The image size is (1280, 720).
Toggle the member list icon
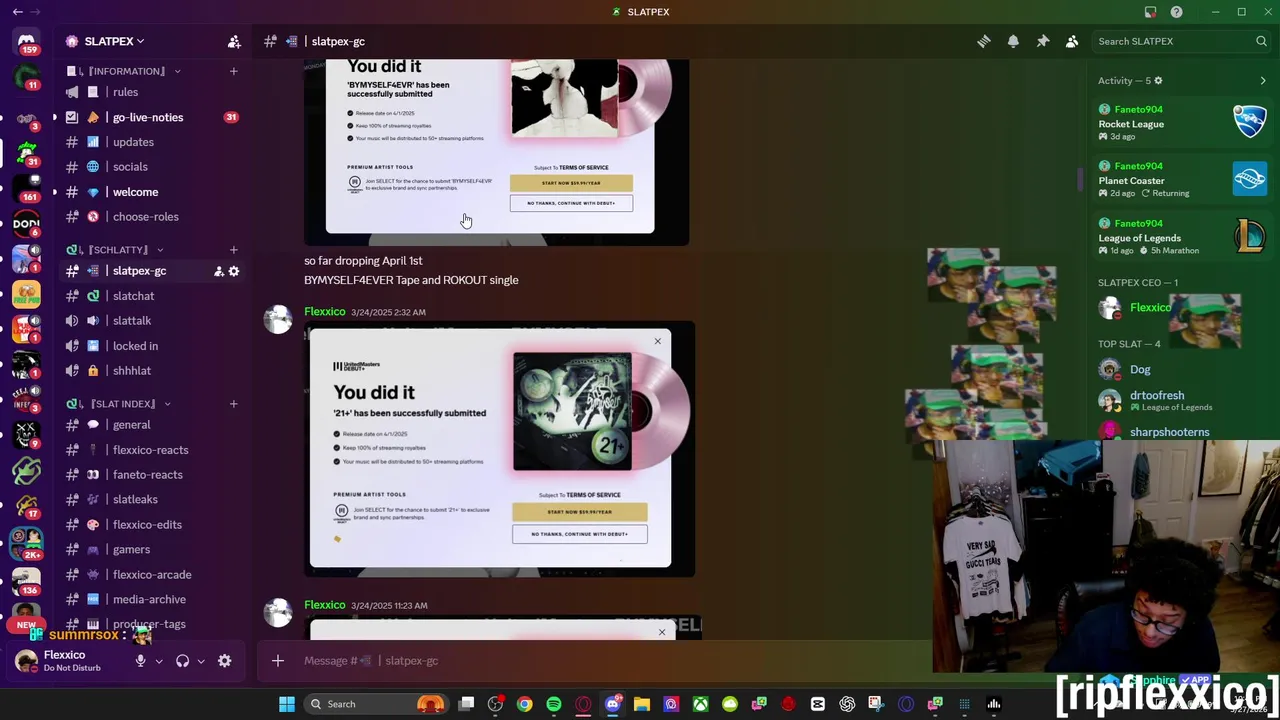click(x=1072, y=41)
